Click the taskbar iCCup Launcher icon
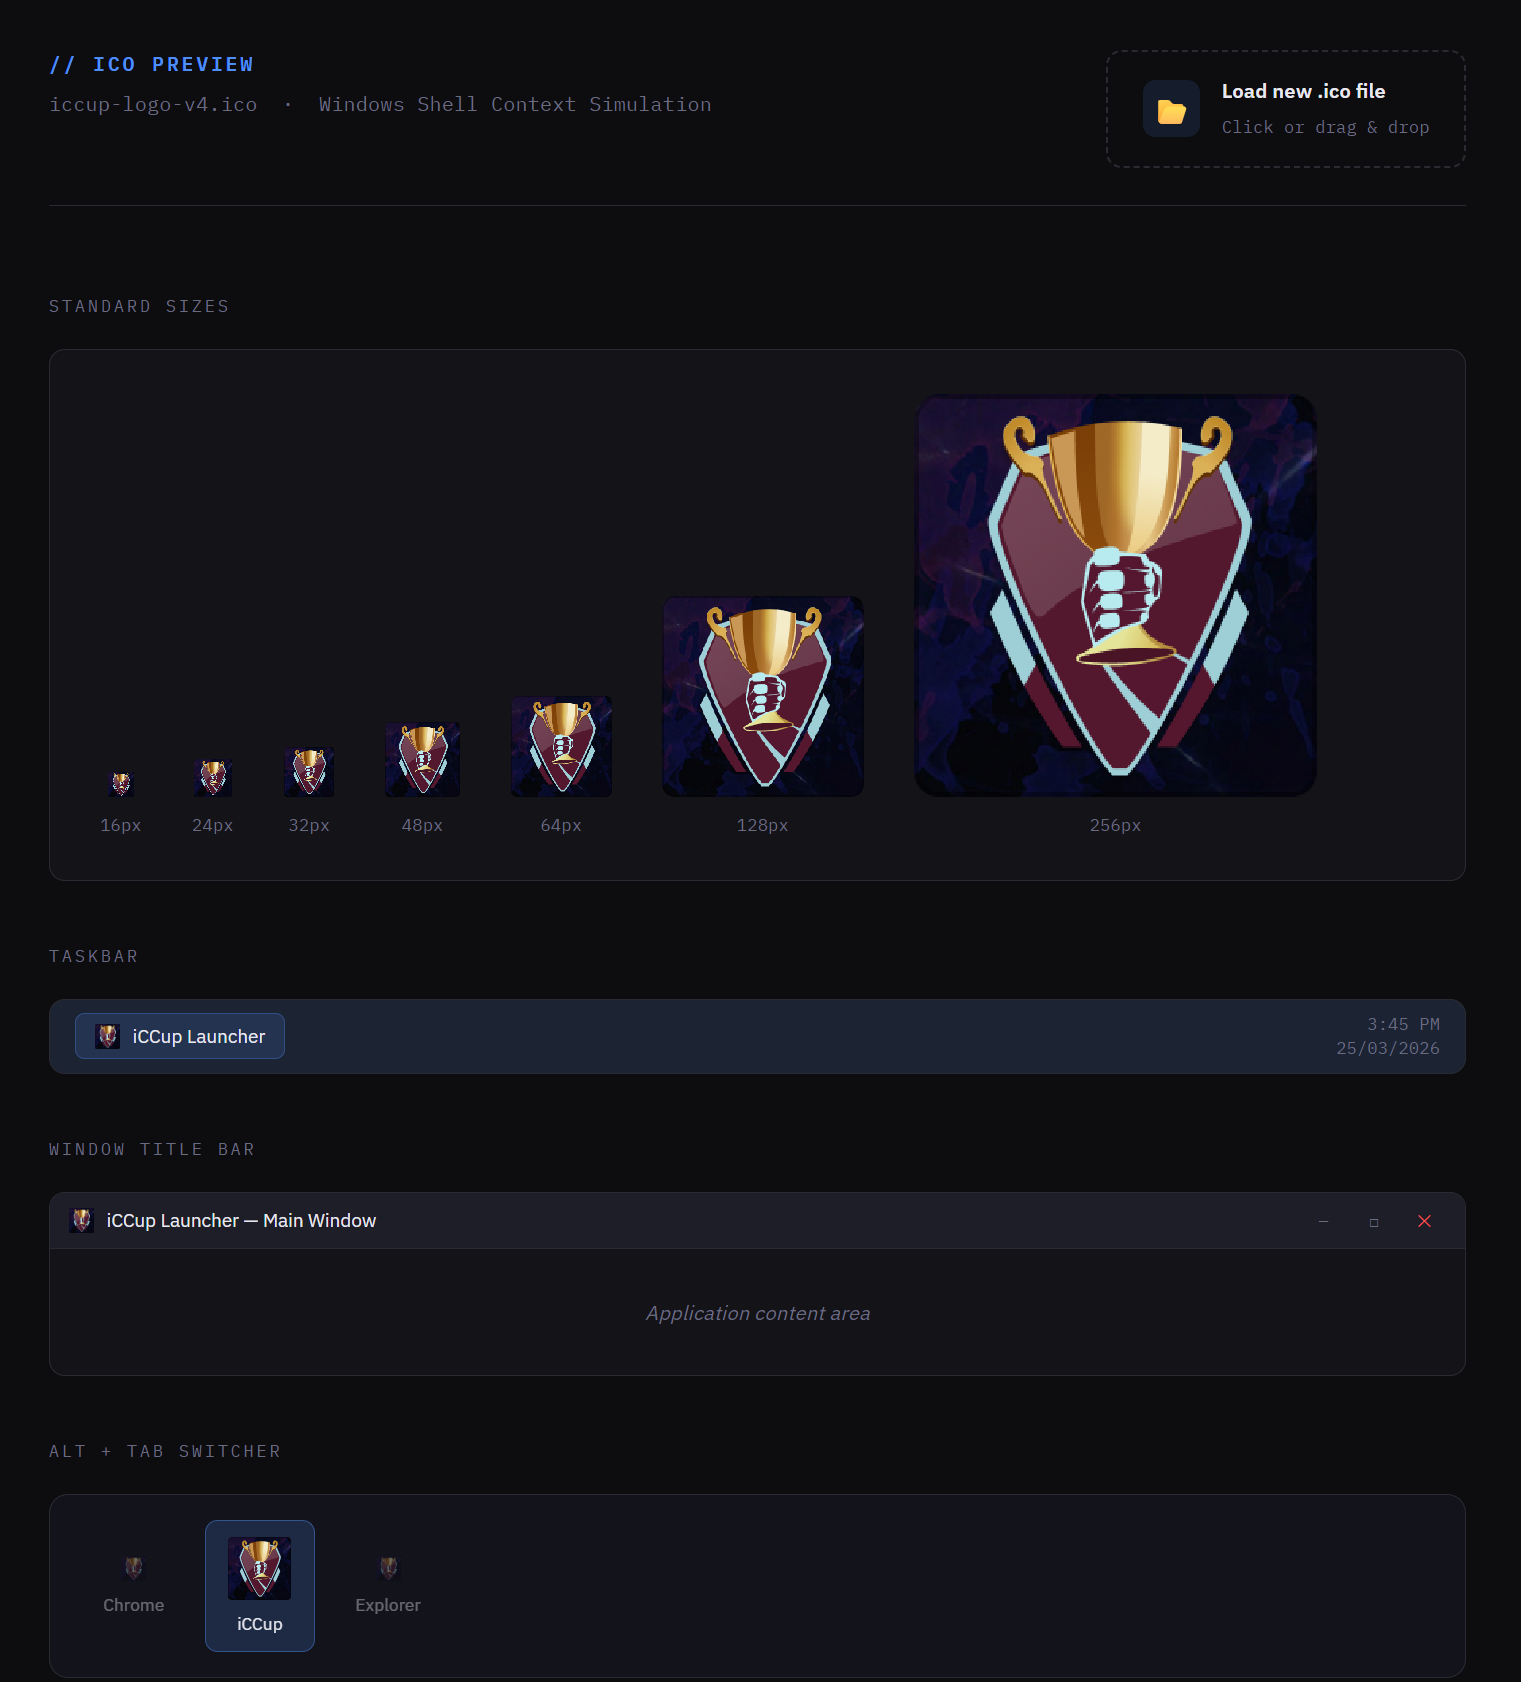 [x=108, y=1036]
